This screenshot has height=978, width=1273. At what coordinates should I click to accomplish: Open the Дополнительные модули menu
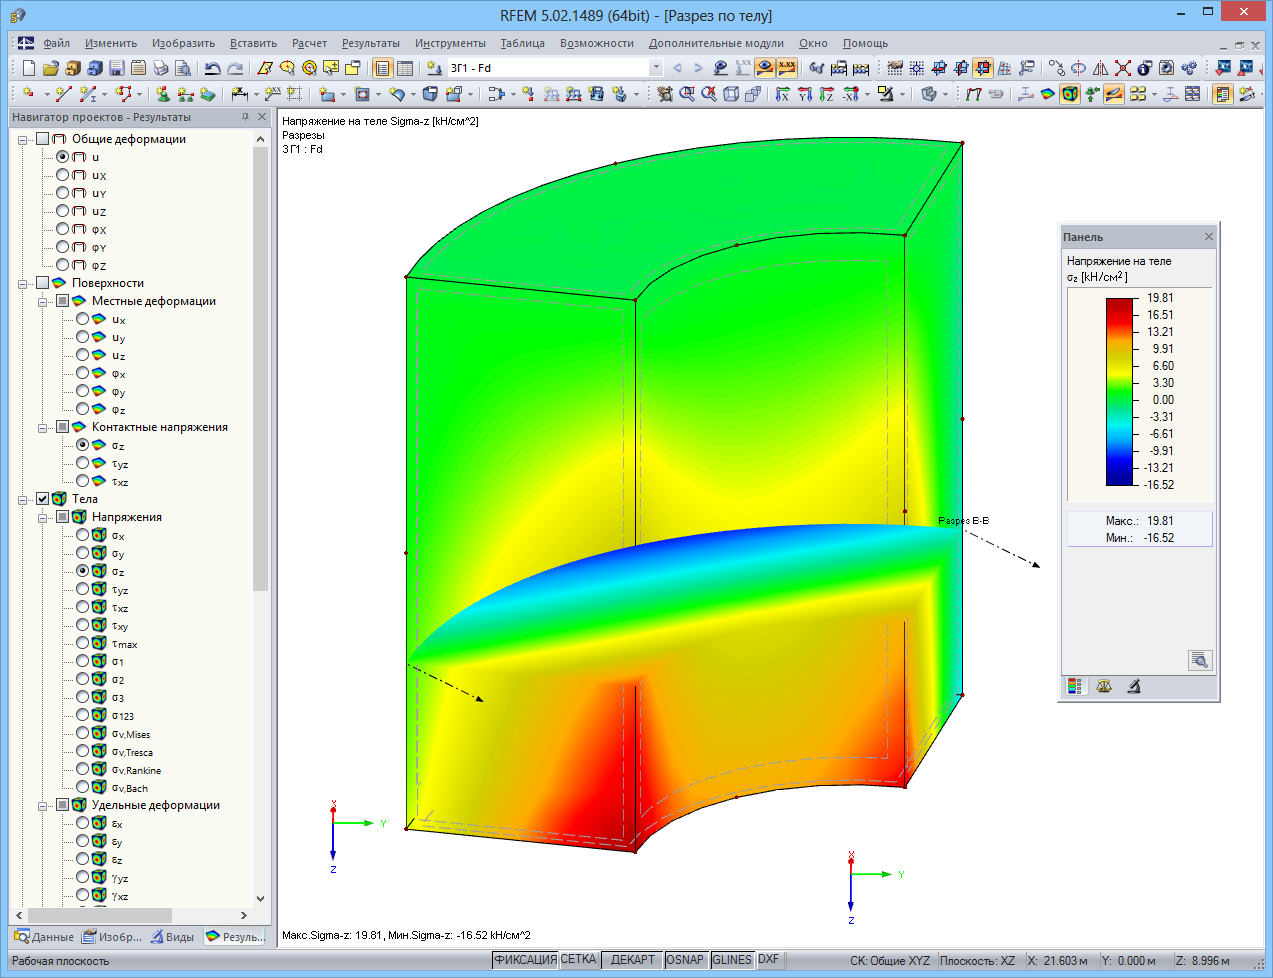pyautogui.click(x=716, y=43)
